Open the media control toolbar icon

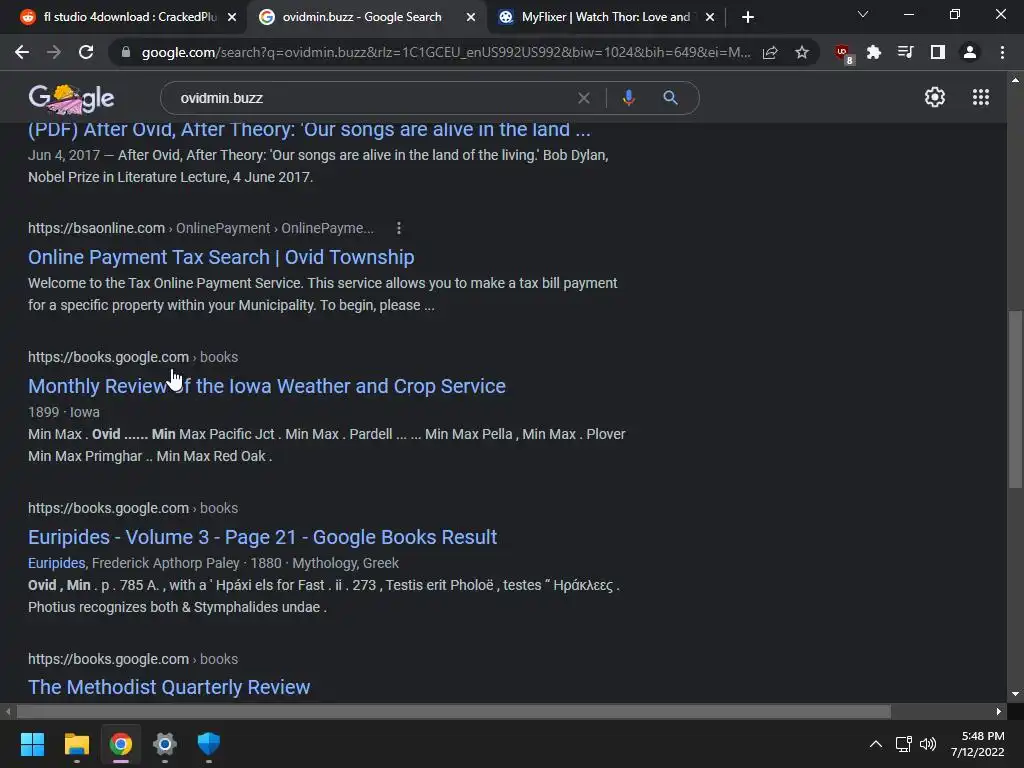tap(906, 52)
